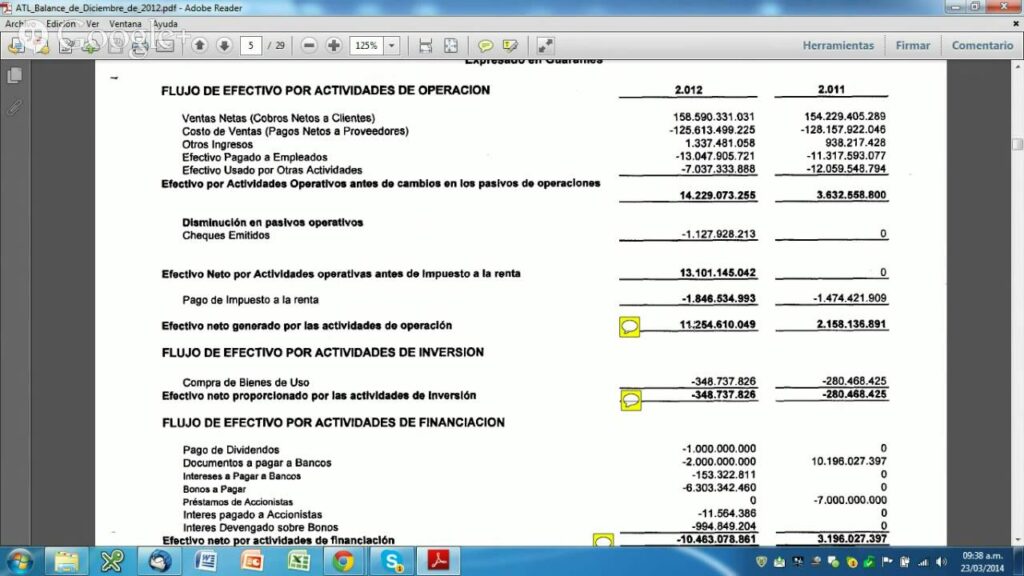This screenshot has width=1024, height=576.
Task: Open the Ayuda menu
Action: coord(165,23)
